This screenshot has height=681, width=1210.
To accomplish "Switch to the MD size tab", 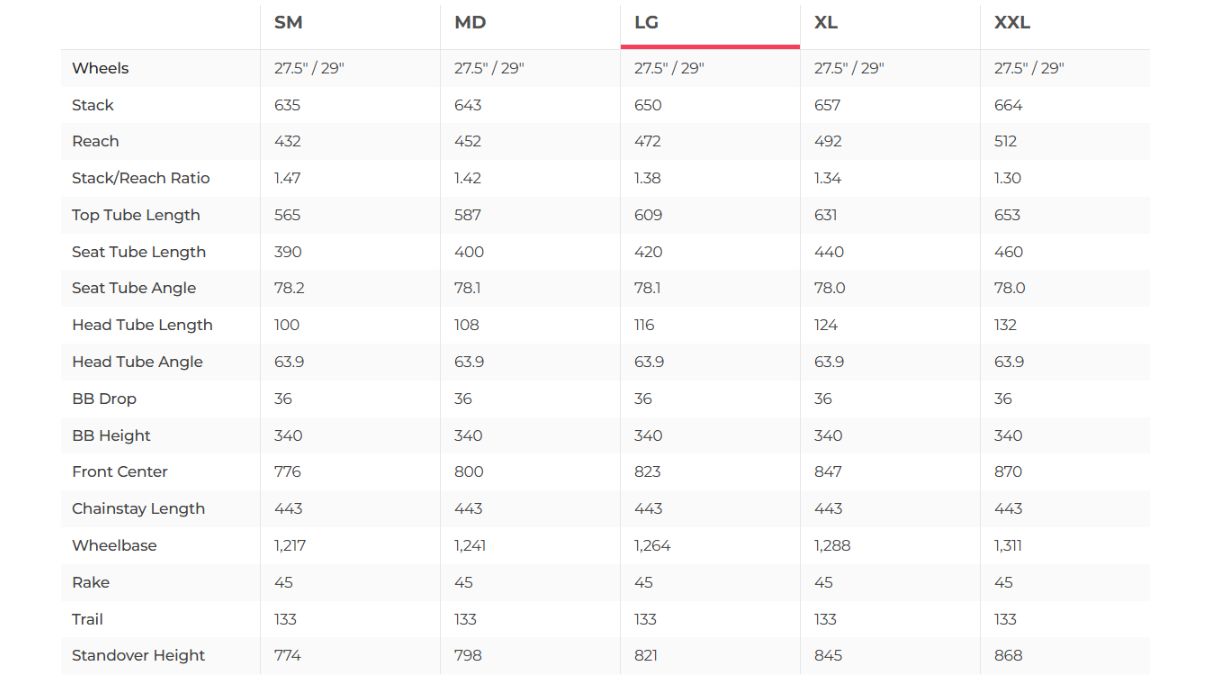I will click(470, 23).
